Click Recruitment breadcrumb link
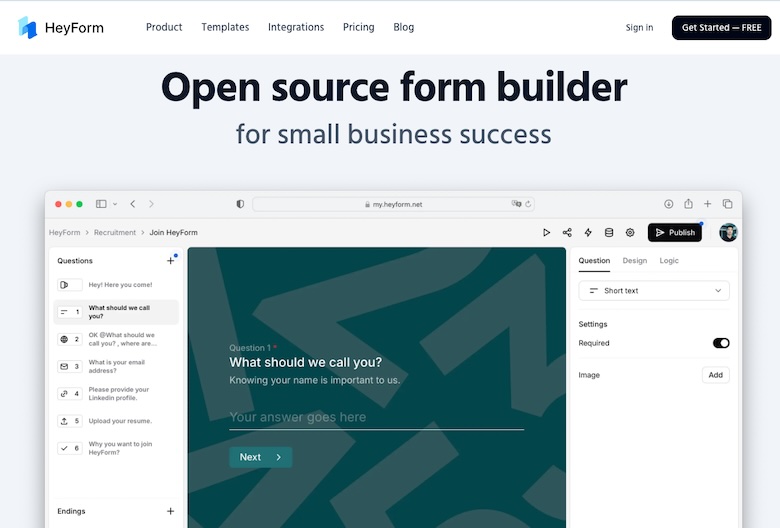This screenshot has height=528, width=780. 115,232
